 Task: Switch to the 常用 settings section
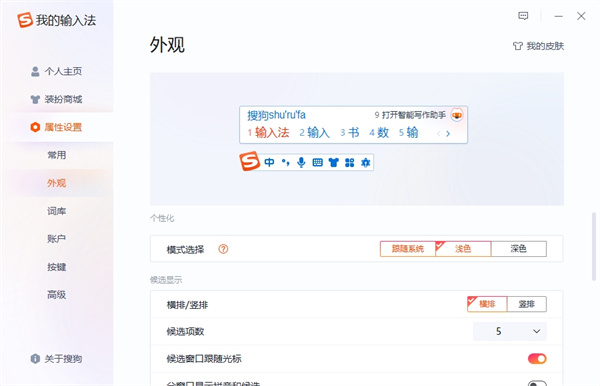pos(57,155)
